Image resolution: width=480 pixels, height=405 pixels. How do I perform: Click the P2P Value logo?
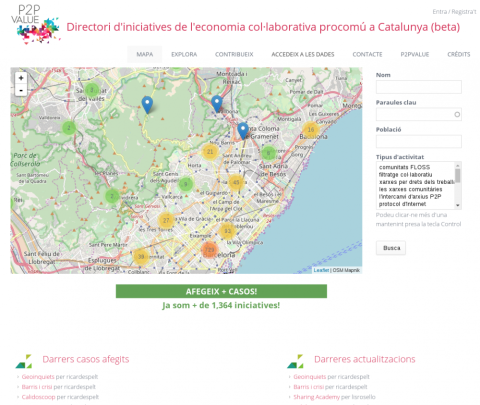tap(36, 25)
